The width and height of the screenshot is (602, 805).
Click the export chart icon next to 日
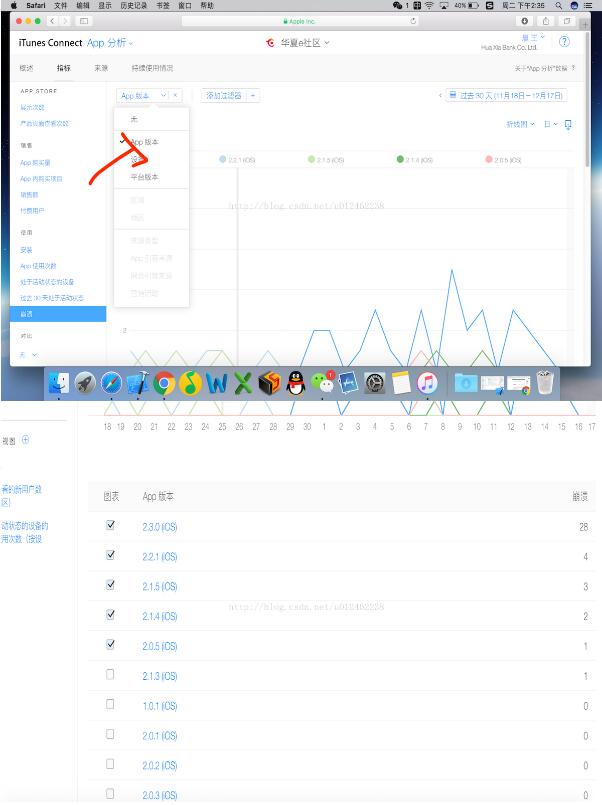tap(568, 125)
